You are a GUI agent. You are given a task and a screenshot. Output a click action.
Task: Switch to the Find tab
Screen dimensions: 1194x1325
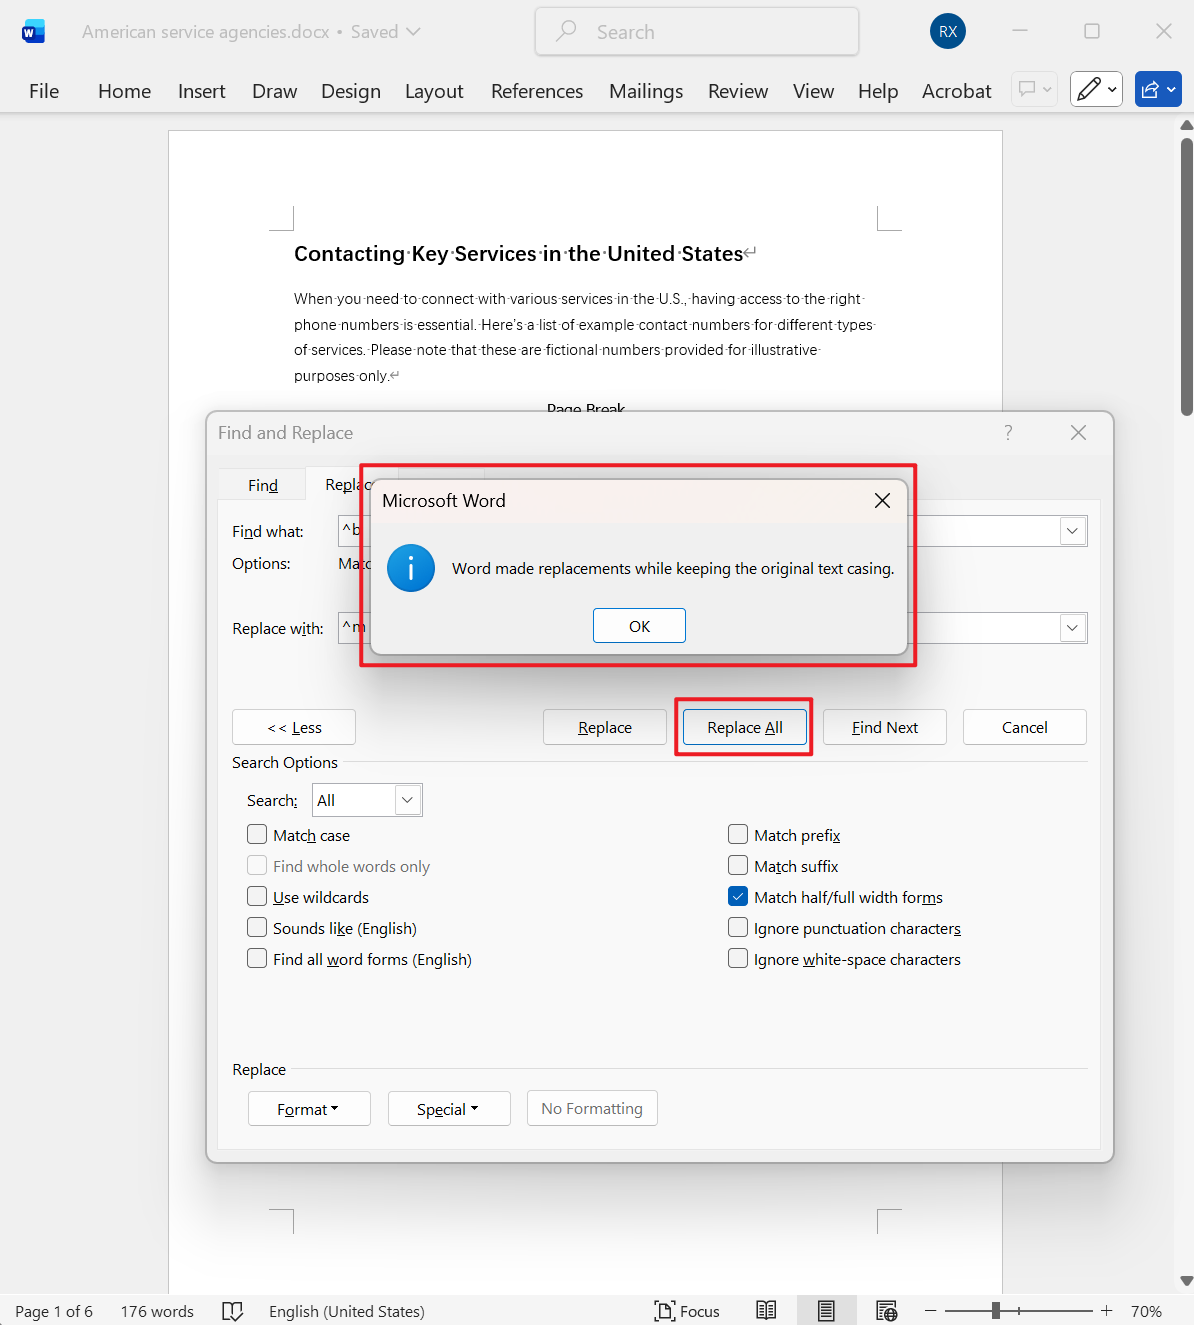pos(263,485)
